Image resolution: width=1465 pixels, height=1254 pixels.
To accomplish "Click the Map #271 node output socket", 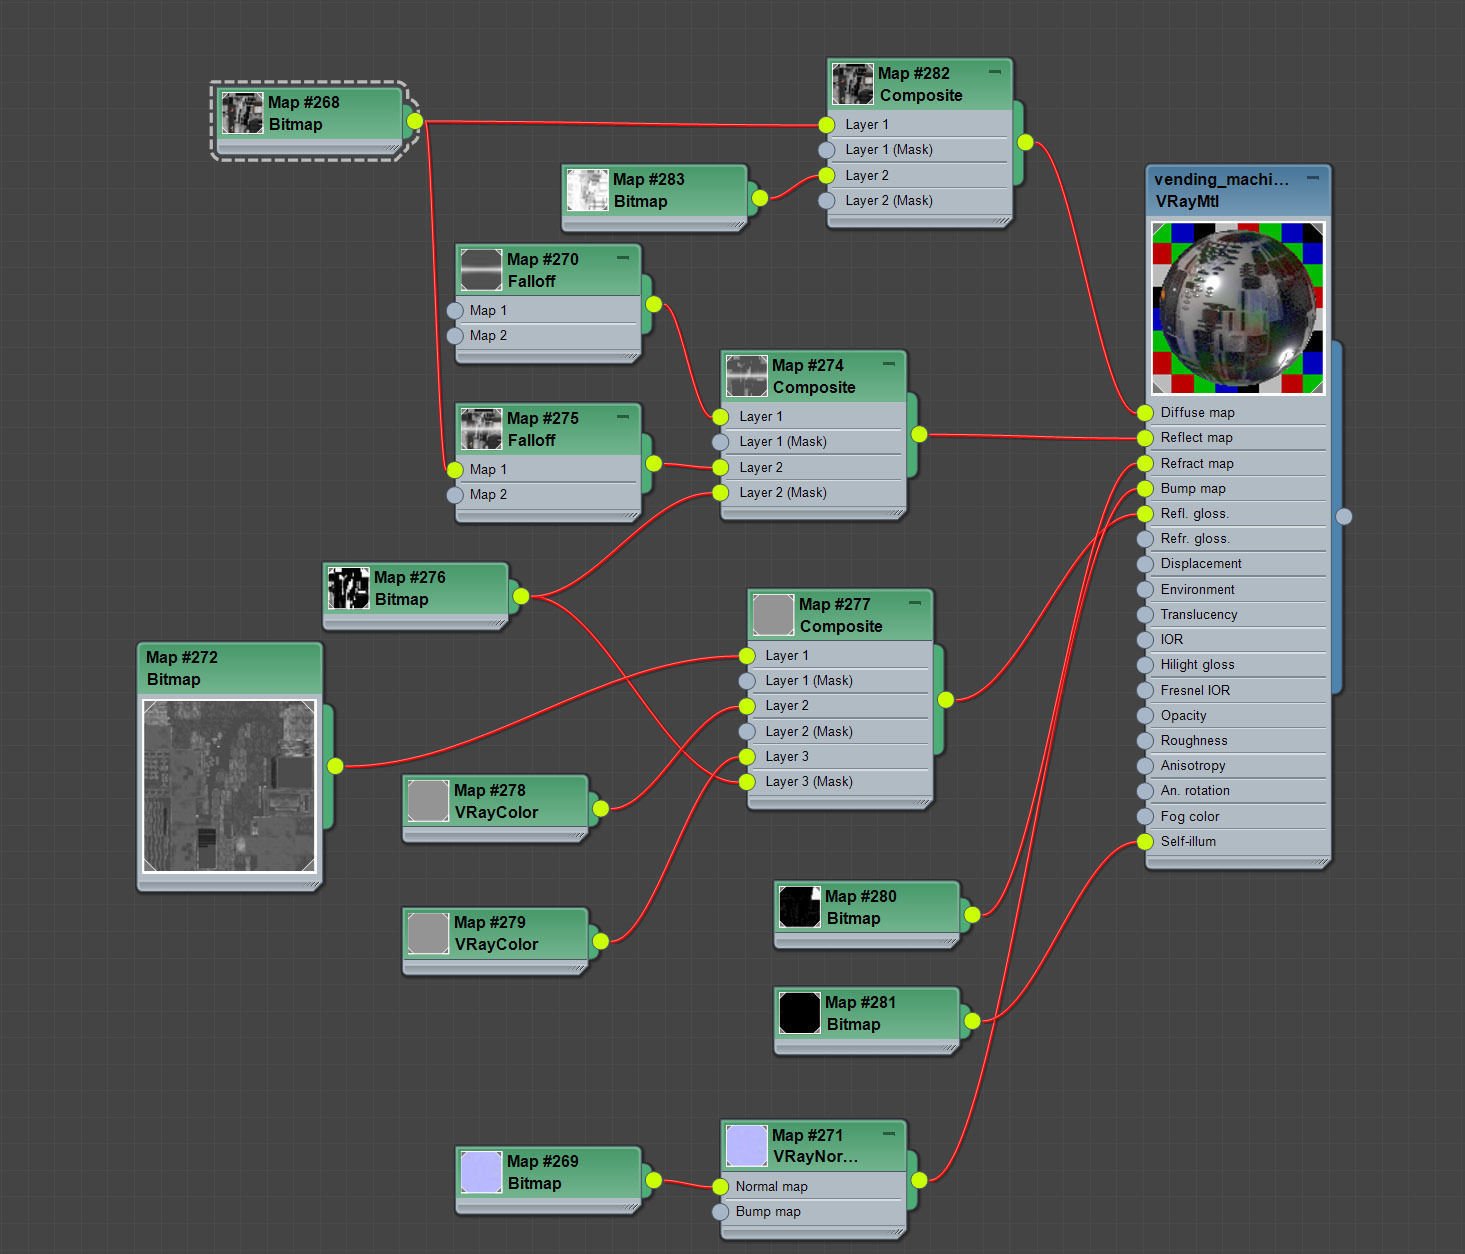I will 919,1179.
